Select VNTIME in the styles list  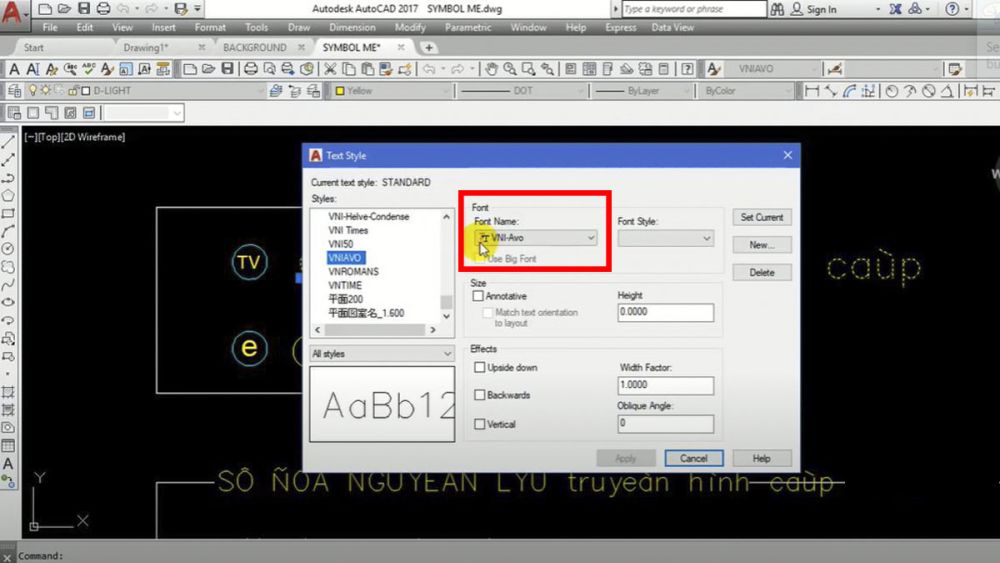tap(345, 286)
